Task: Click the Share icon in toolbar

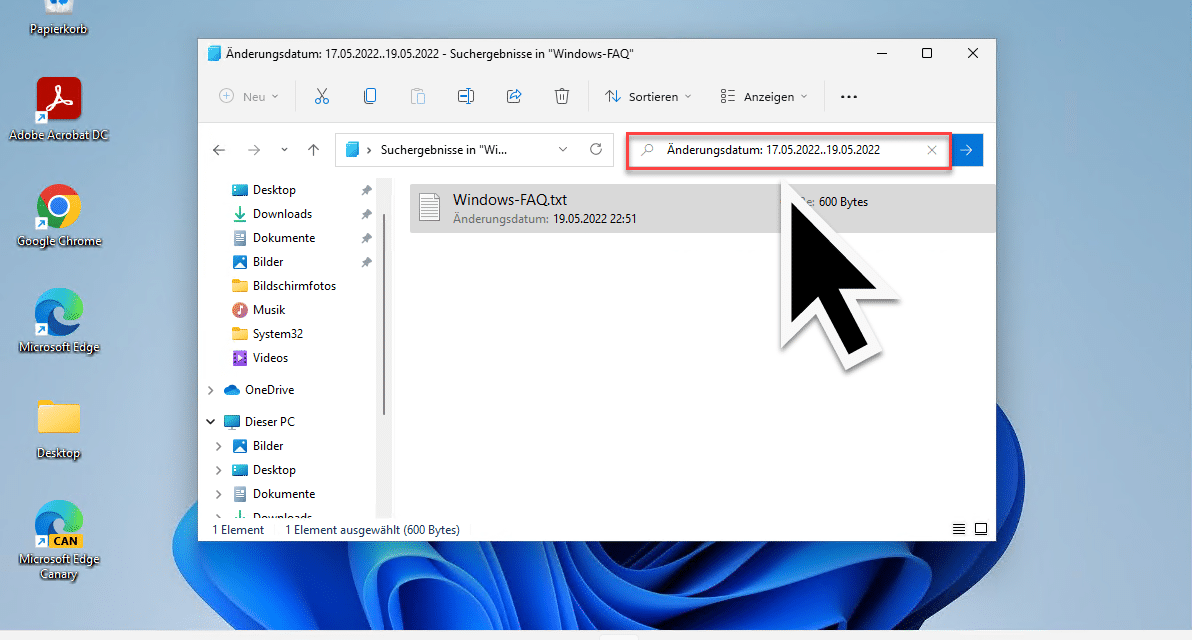Action: (514, 97)
